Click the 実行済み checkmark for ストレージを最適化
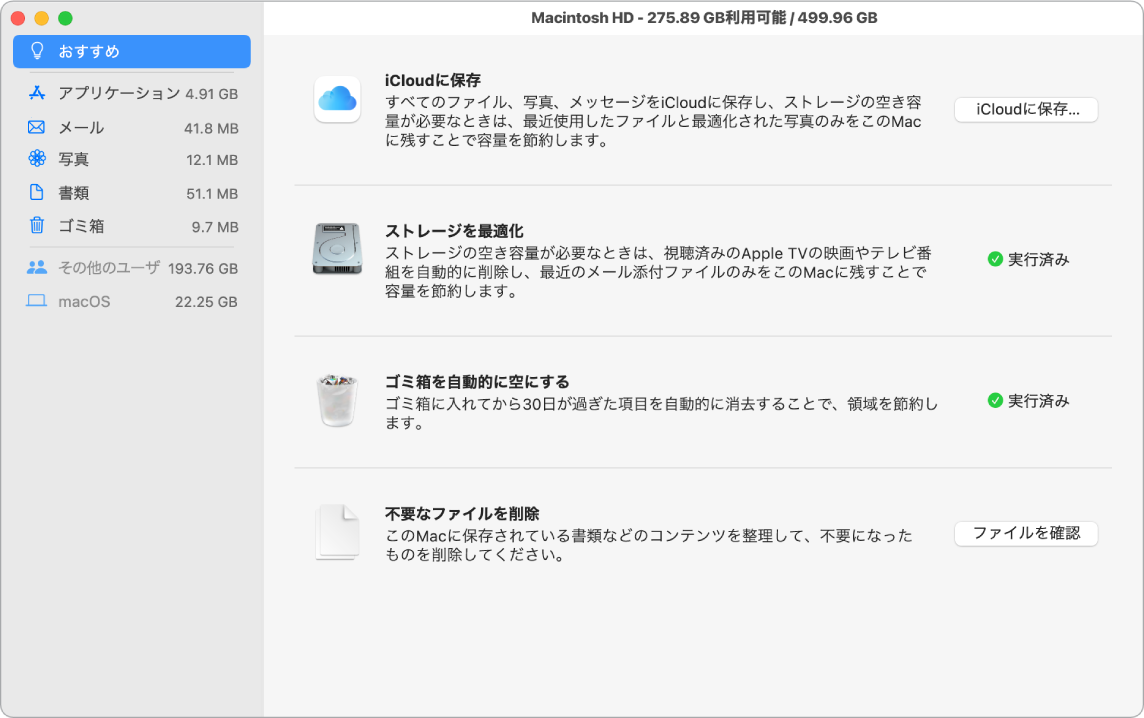 click(994, 260)
